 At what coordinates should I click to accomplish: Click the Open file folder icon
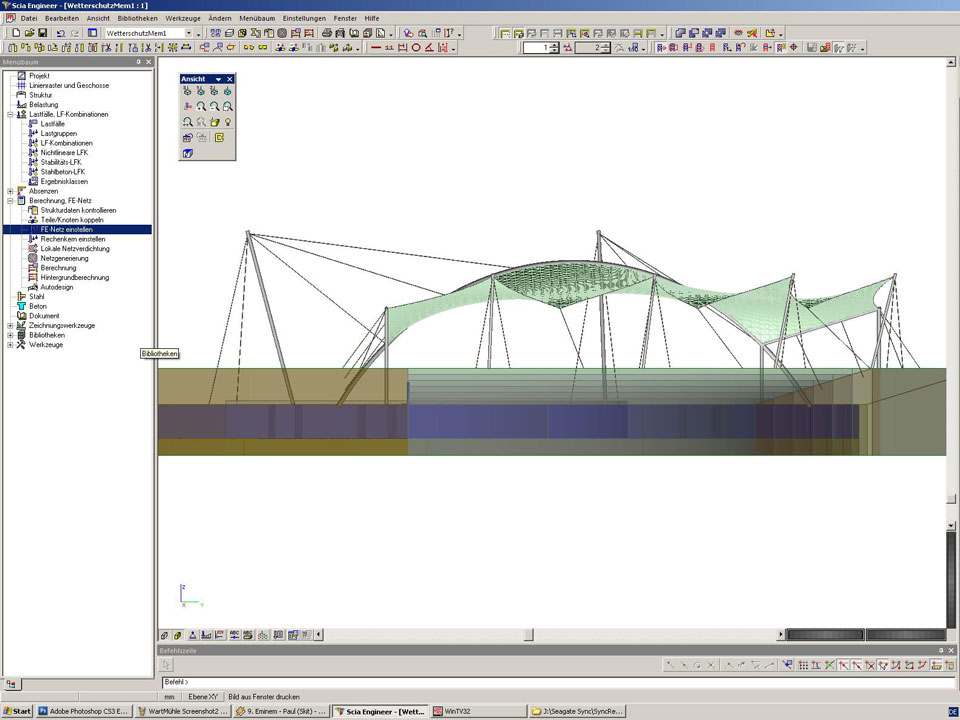point(29,33)
